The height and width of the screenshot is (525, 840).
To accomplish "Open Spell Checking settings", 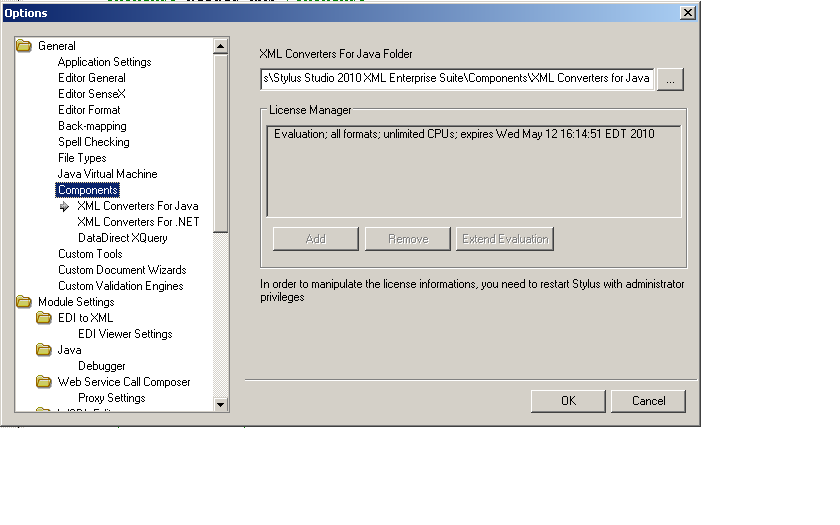I will click(x=94, y=142).
